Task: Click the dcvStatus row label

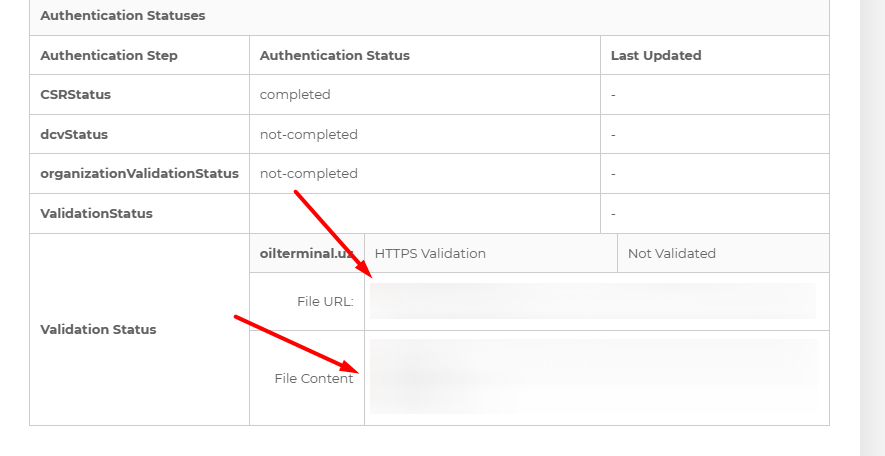Action: [74, 134]
